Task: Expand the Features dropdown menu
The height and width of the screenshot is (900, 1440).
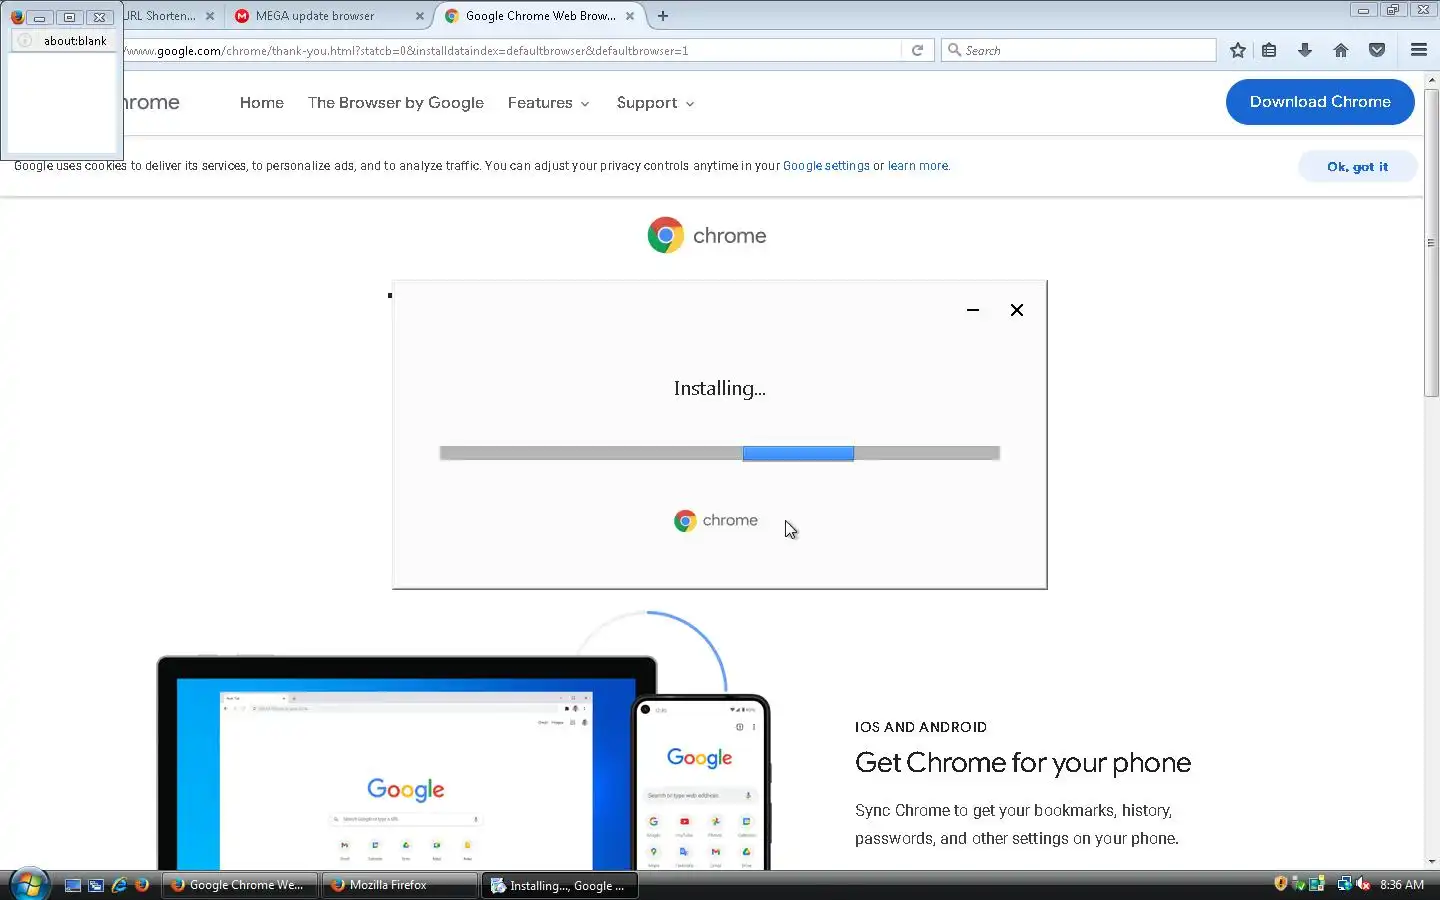Action: click(x=549, y=103)
